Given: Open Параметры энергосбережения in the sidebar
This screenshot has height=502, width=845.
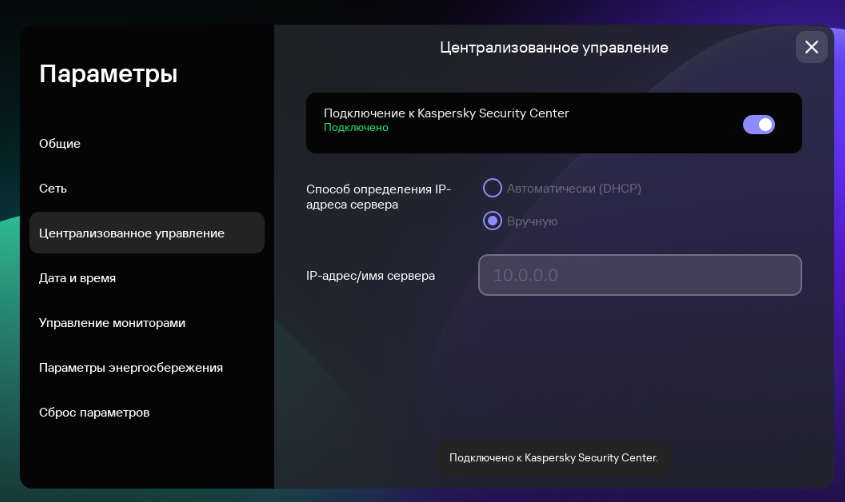Looking at the screenshot, I should [131, 367].
